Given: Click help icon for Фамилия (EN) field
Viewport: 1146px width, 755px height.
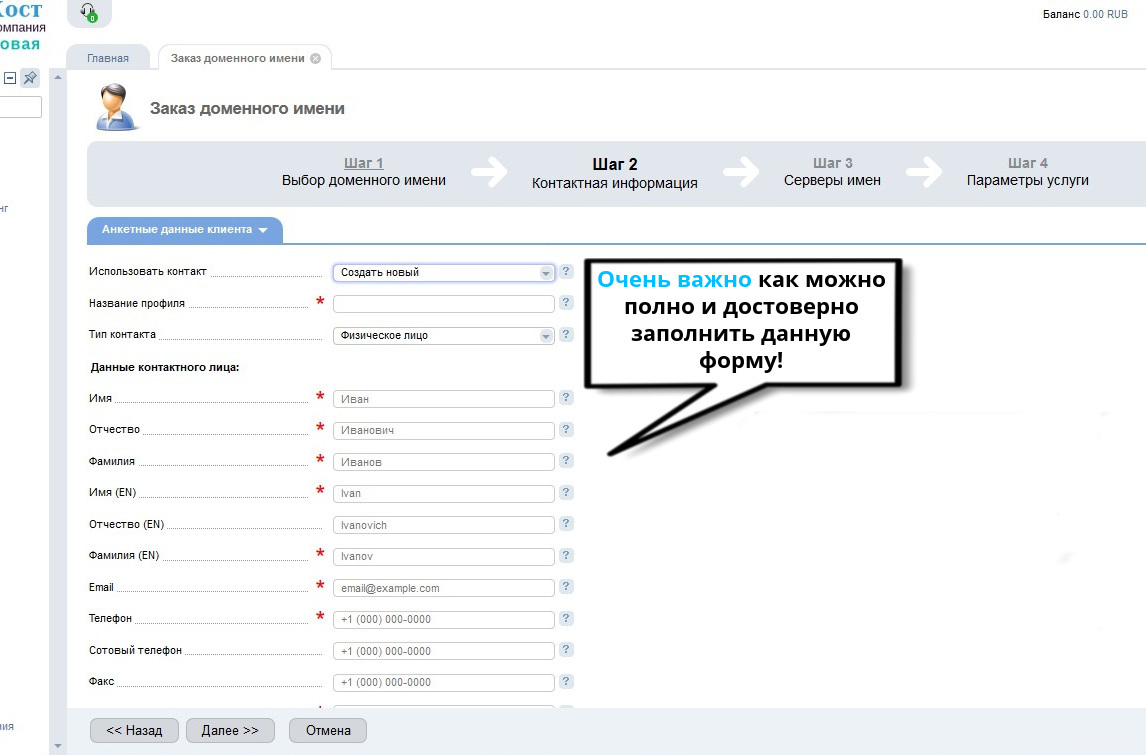Looking at the screenshot, I should 566,555.
